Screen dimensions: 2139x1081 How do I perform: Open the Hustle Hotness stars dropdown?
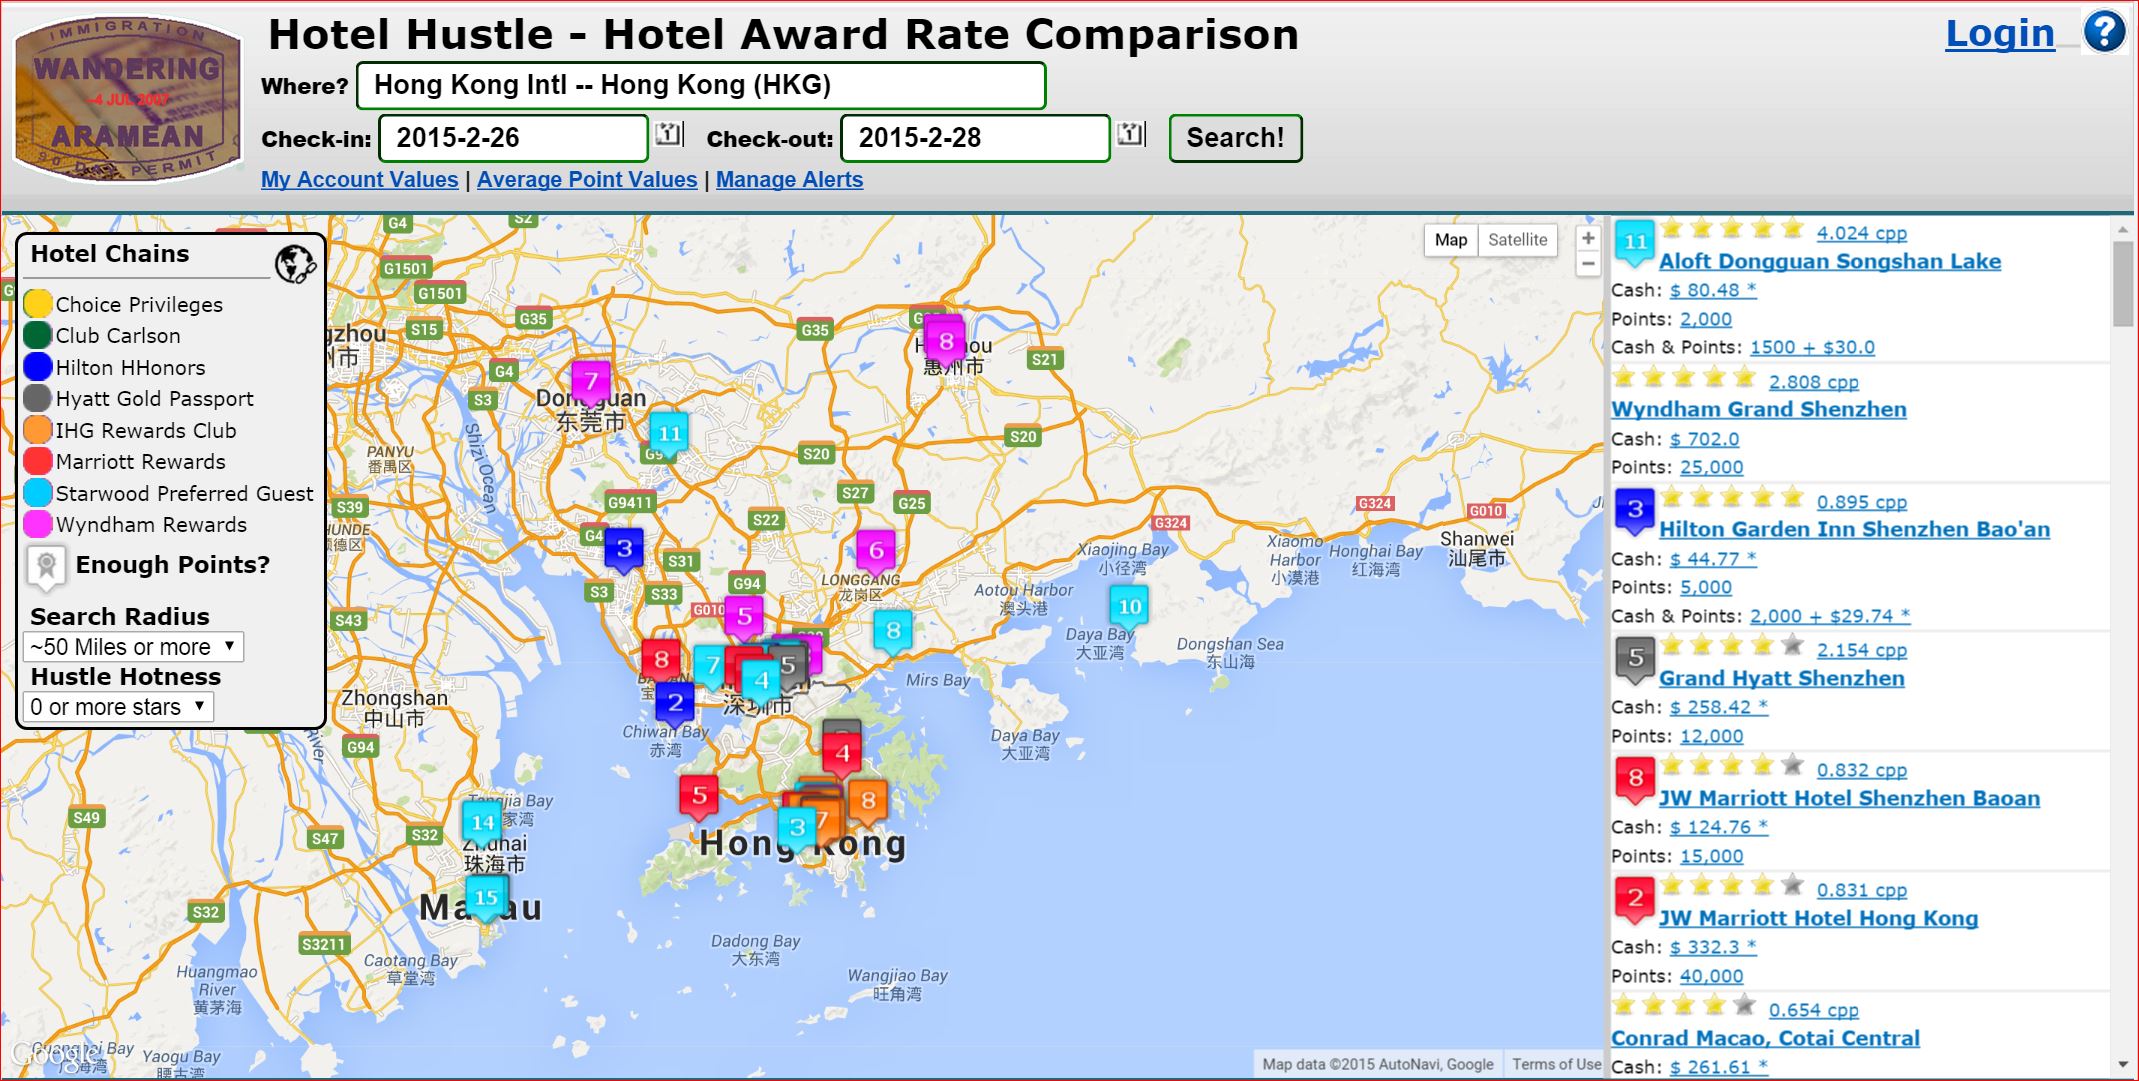click(118, 707)
